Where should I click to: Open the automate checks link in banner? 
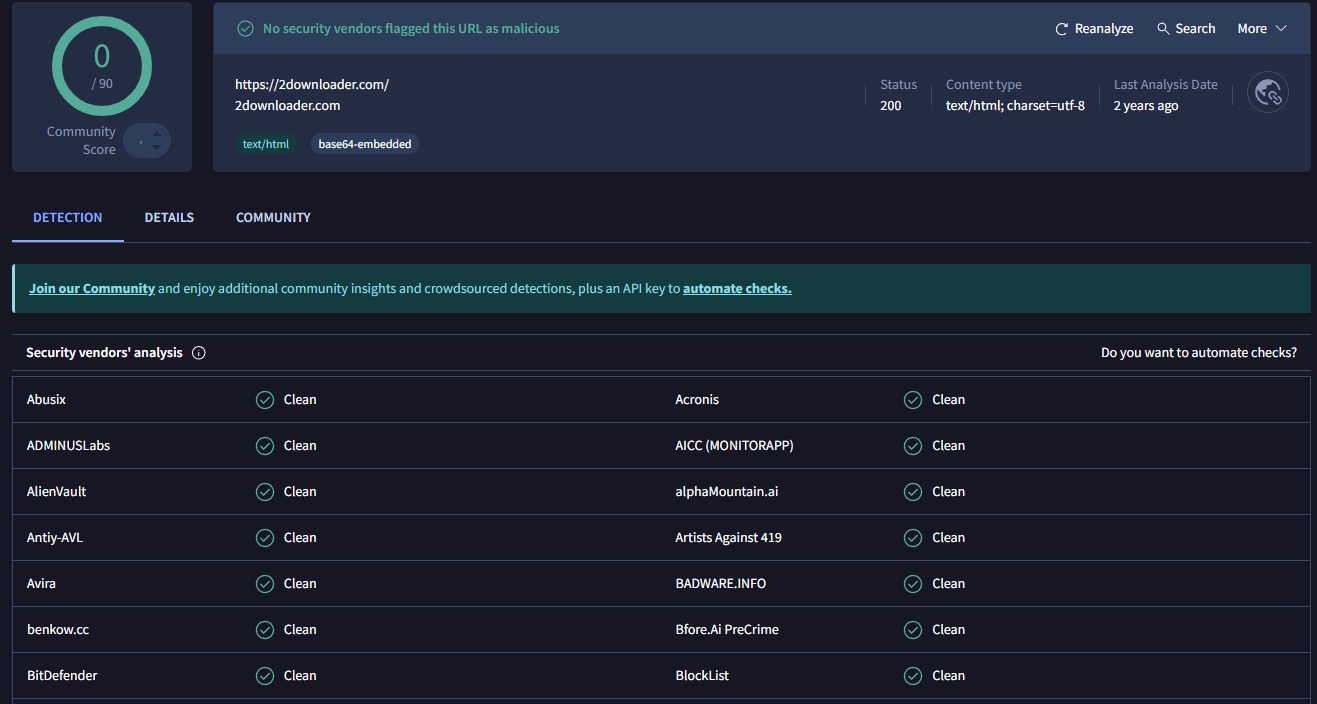737,289
